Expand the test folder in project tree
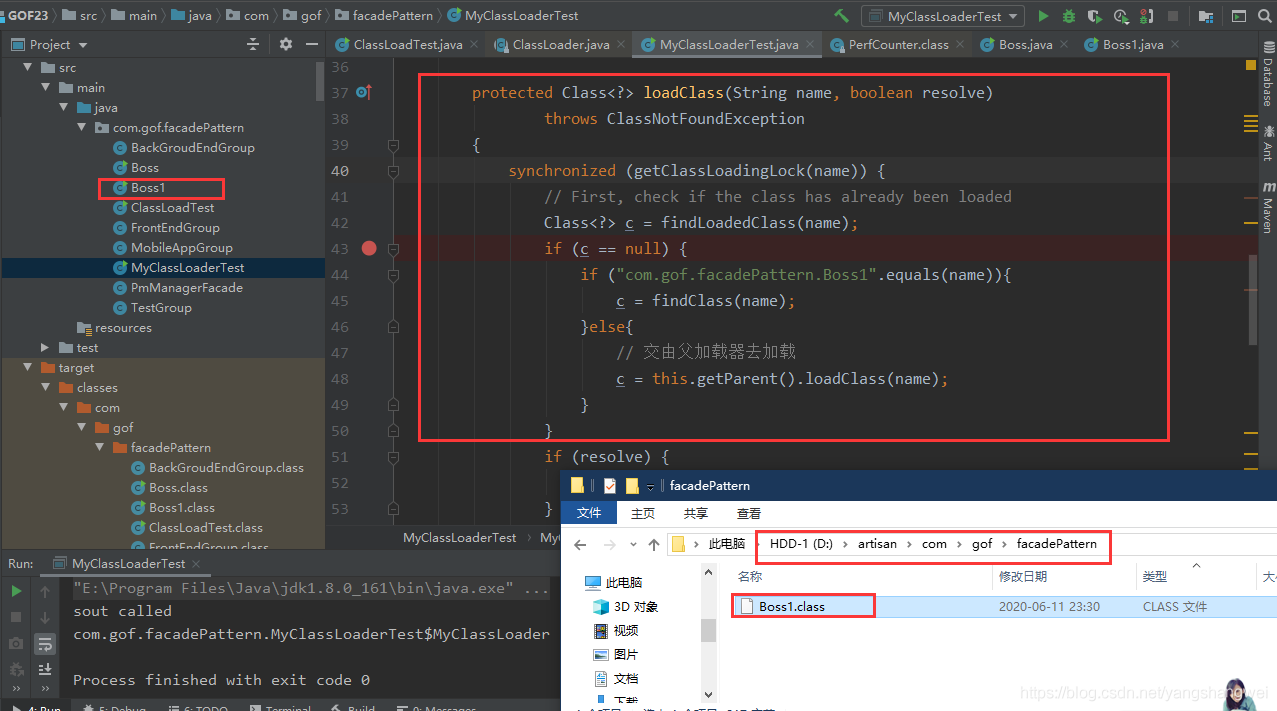The height and width of the screenshot is (711, 1277). click(x=45, y=348)
